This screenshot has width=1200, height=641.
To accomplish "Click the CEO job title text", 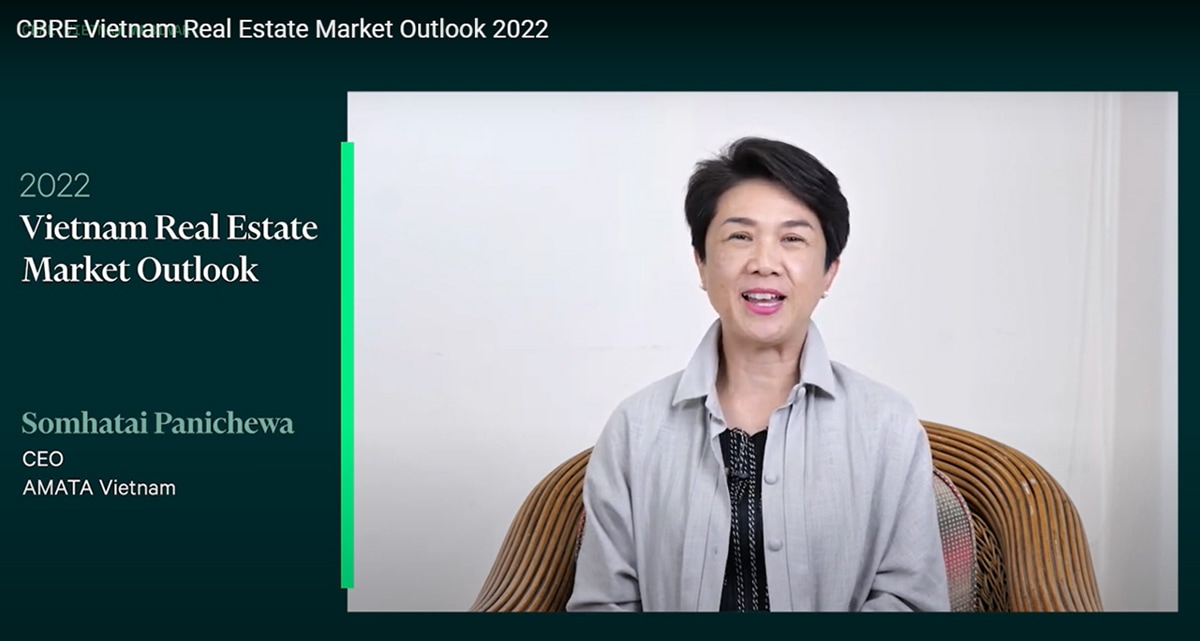I will click(x=43, y=459).
